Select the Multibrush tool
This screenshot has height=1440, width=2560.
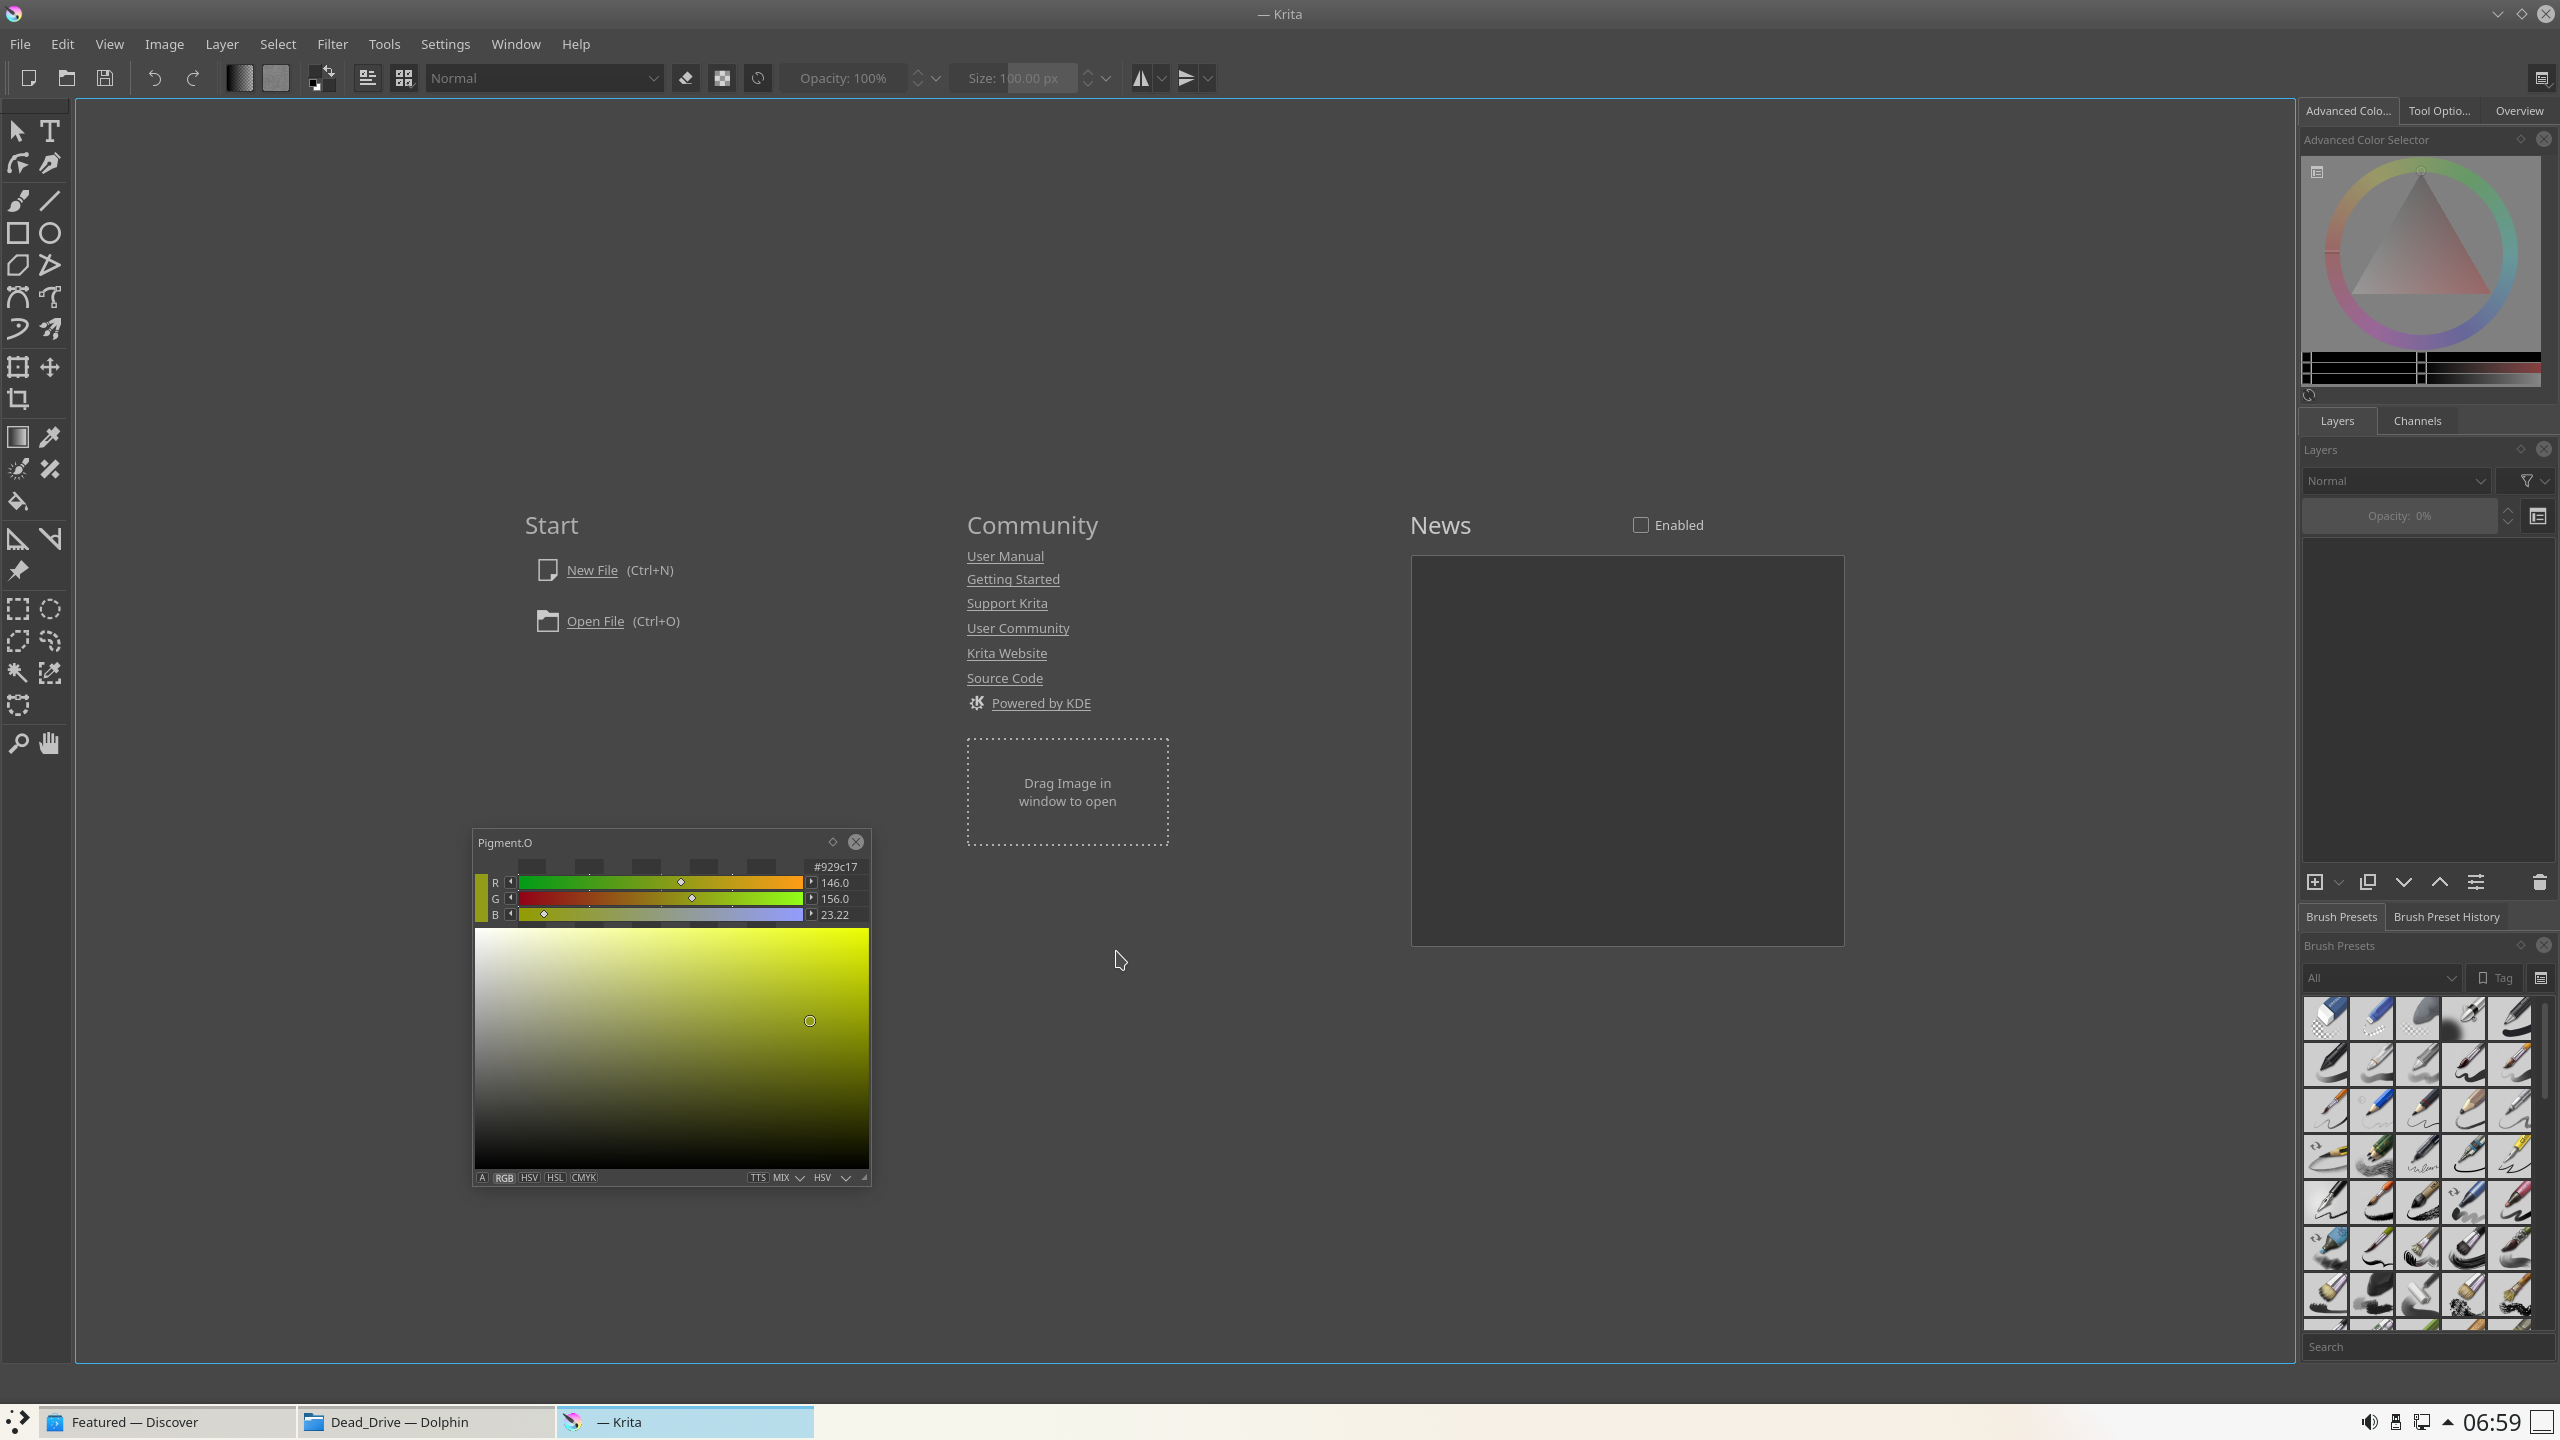(49, 329)
